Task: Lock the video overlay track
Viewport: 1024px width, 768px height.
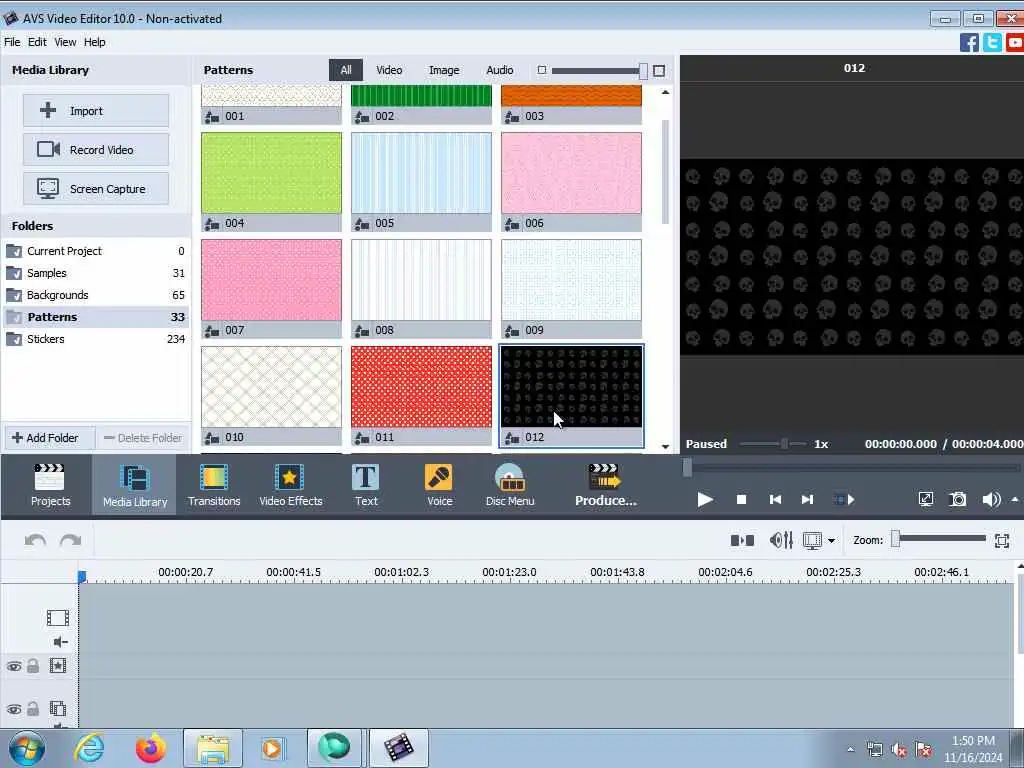Action: coord(33,709)
